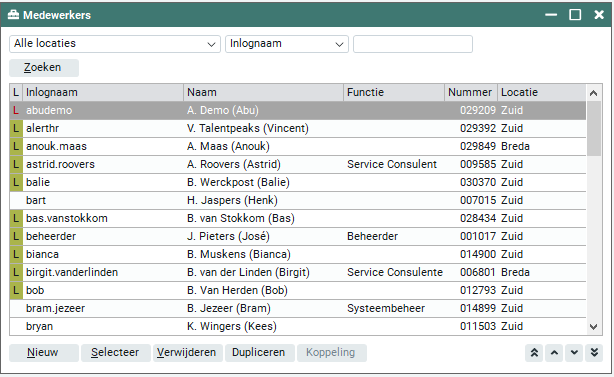Click the search text input field
This screenshot has height=377, width=614.
[413, 44]
